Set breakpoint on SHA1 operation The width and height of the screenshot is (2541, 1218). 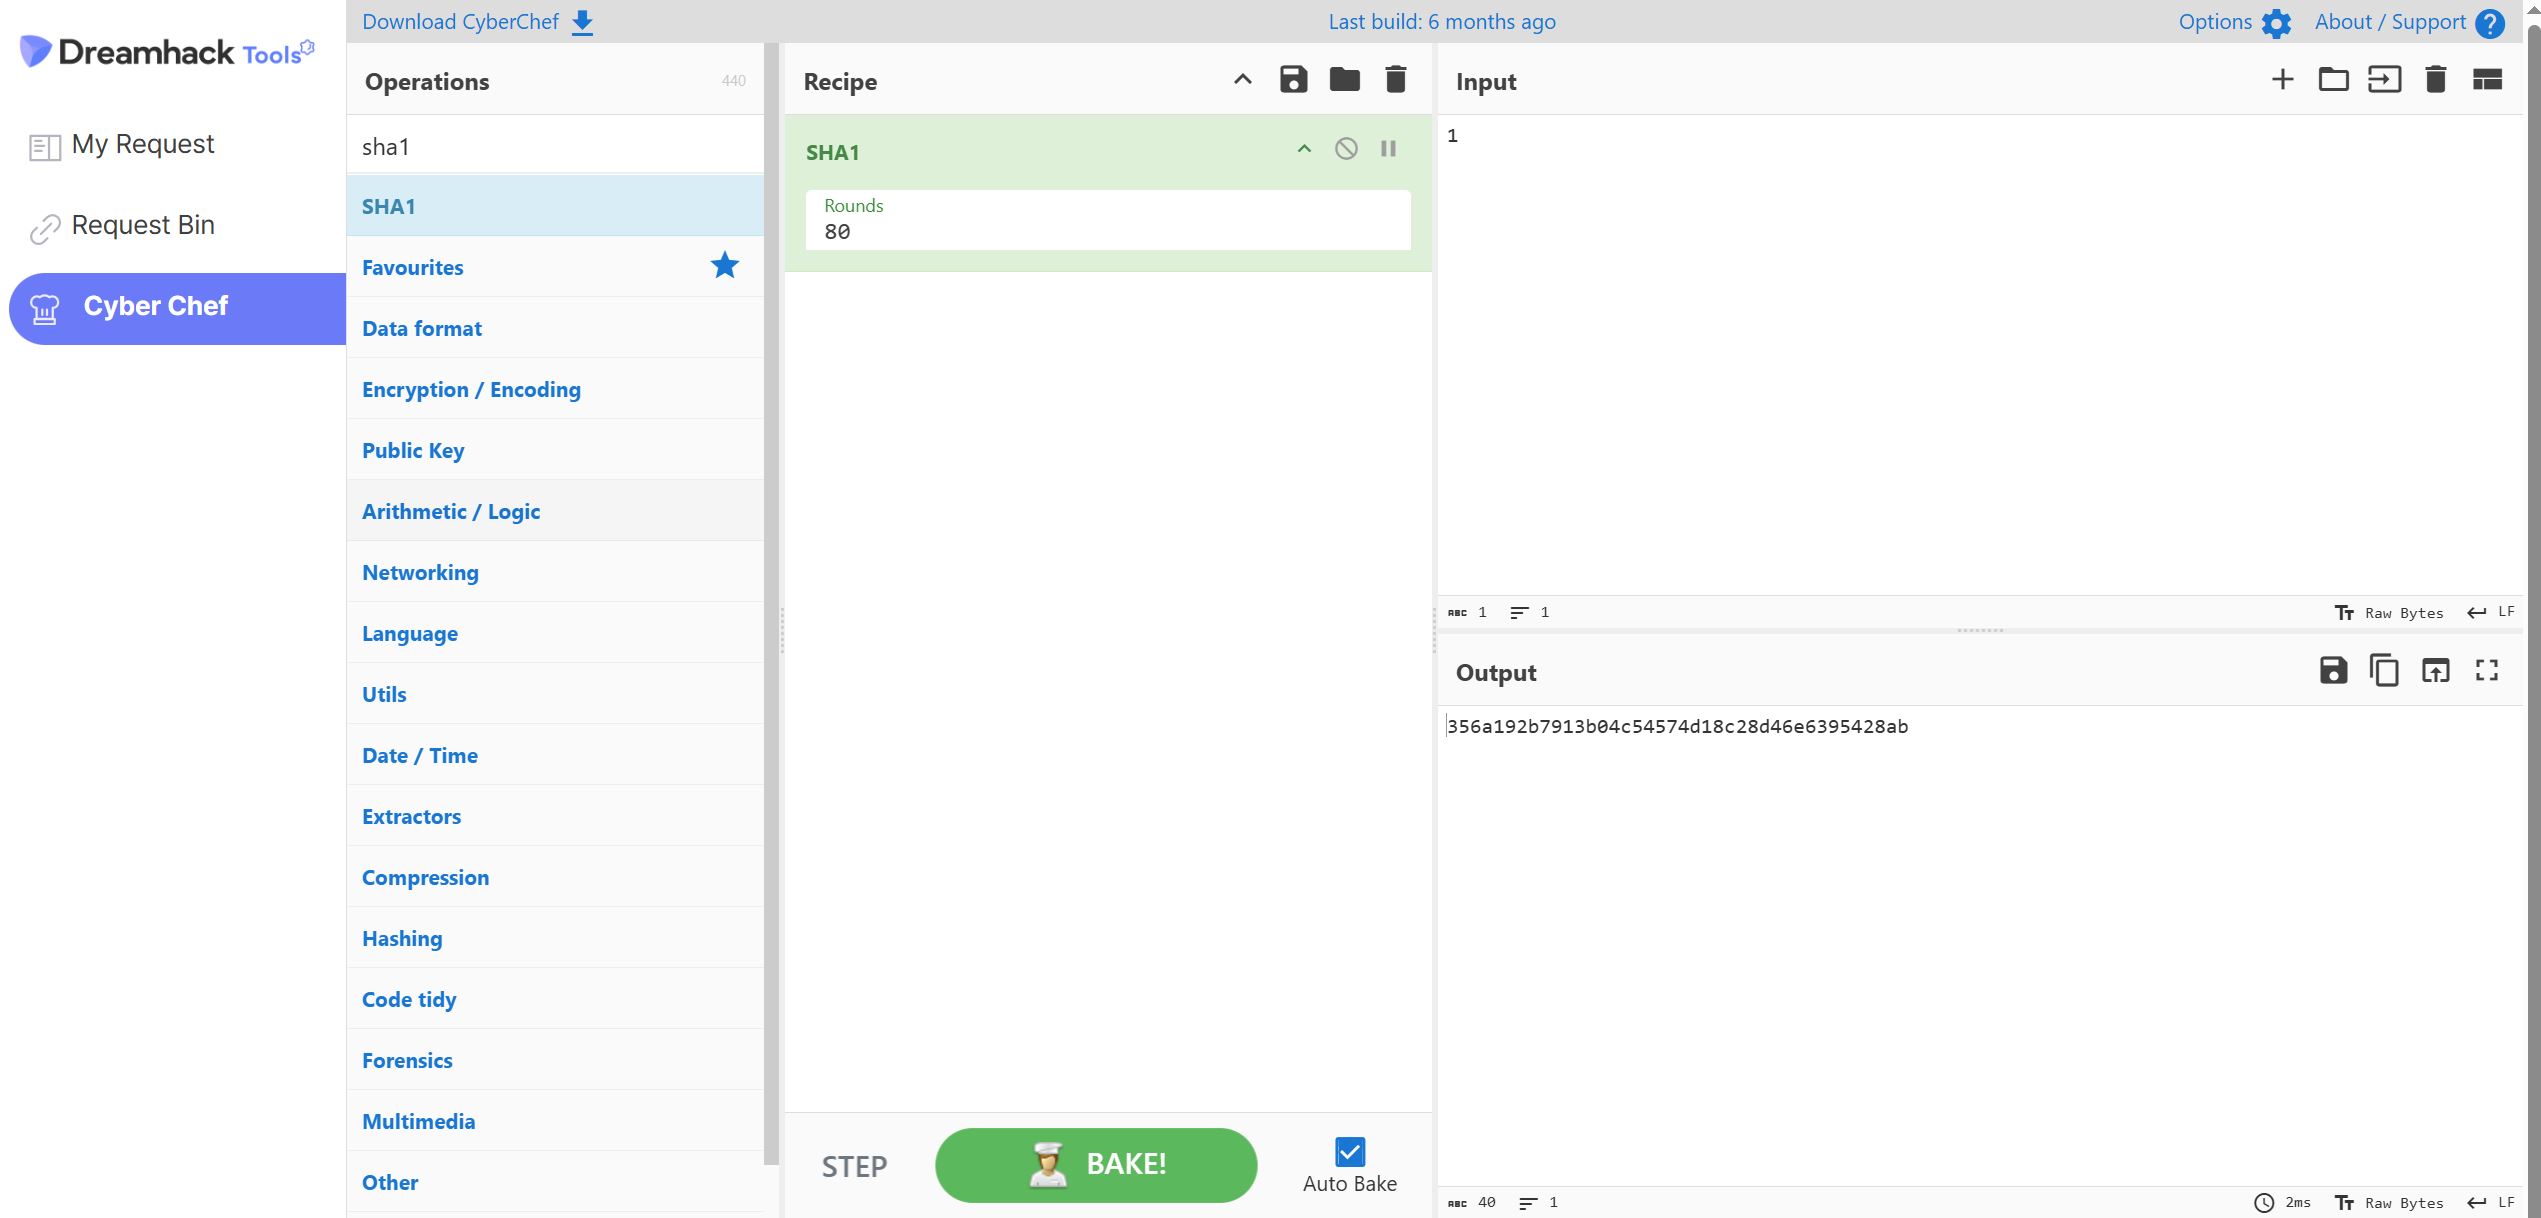coord(1388,149)
